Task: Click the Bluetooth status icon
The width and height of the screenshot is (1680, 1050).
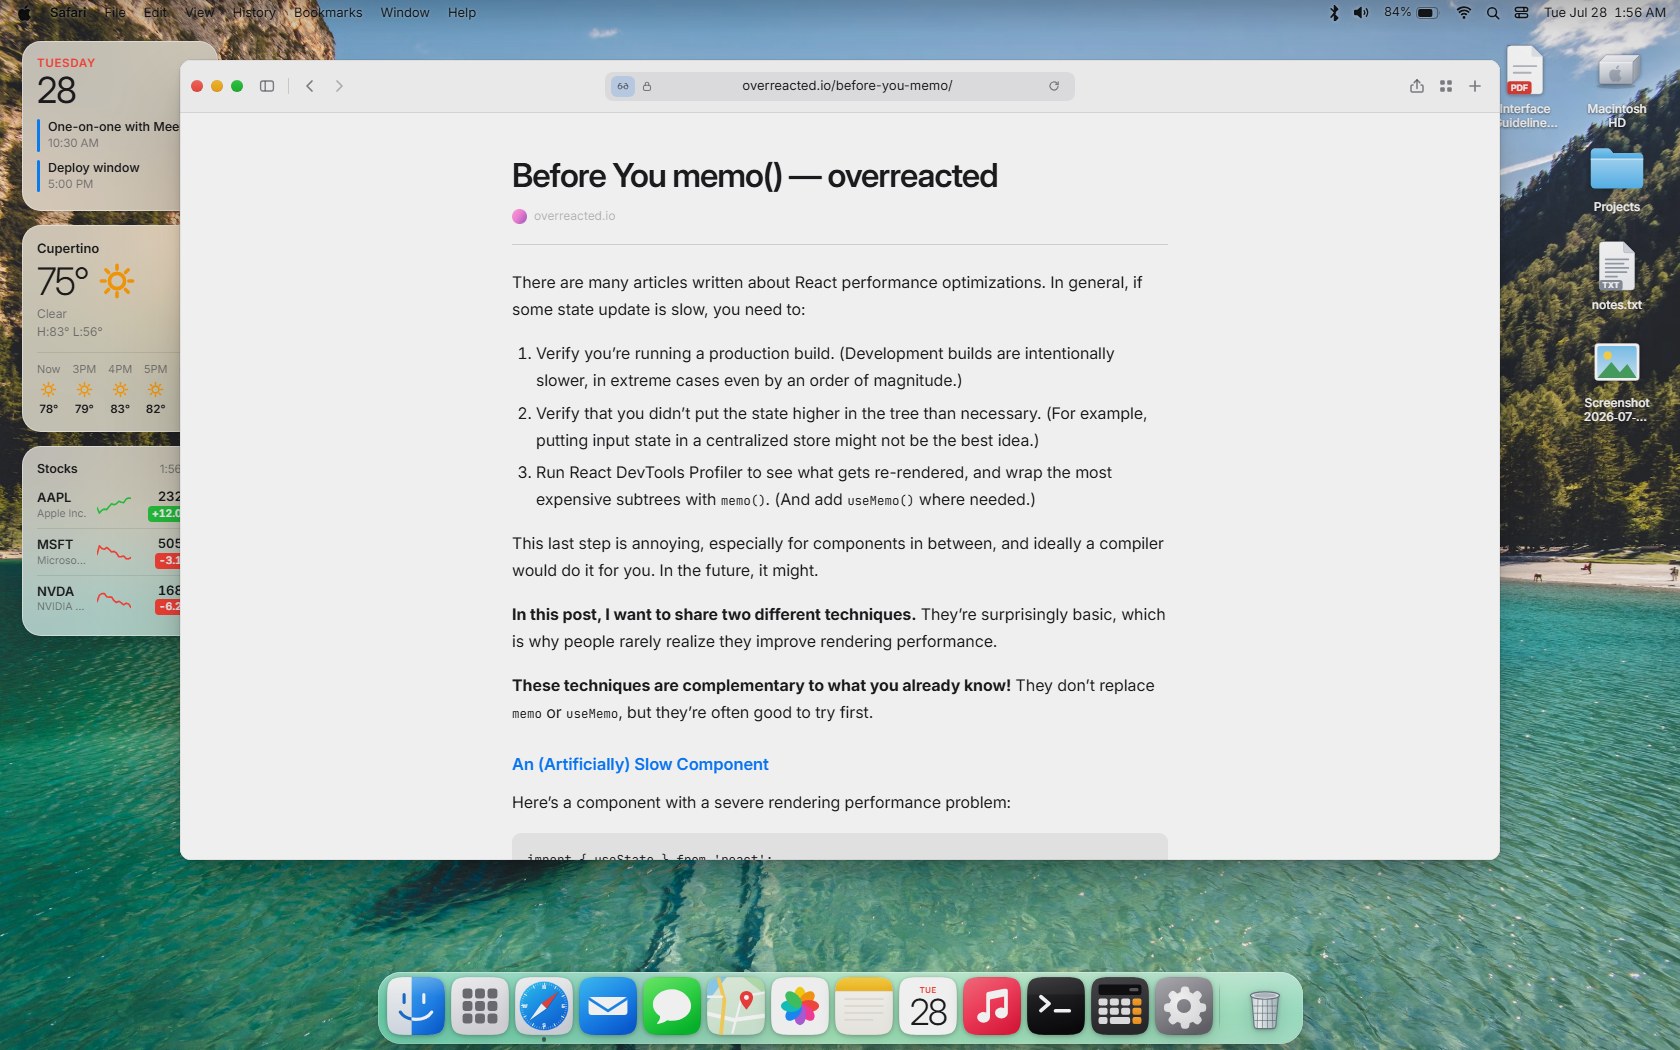Action: [x=1334, y=13]
